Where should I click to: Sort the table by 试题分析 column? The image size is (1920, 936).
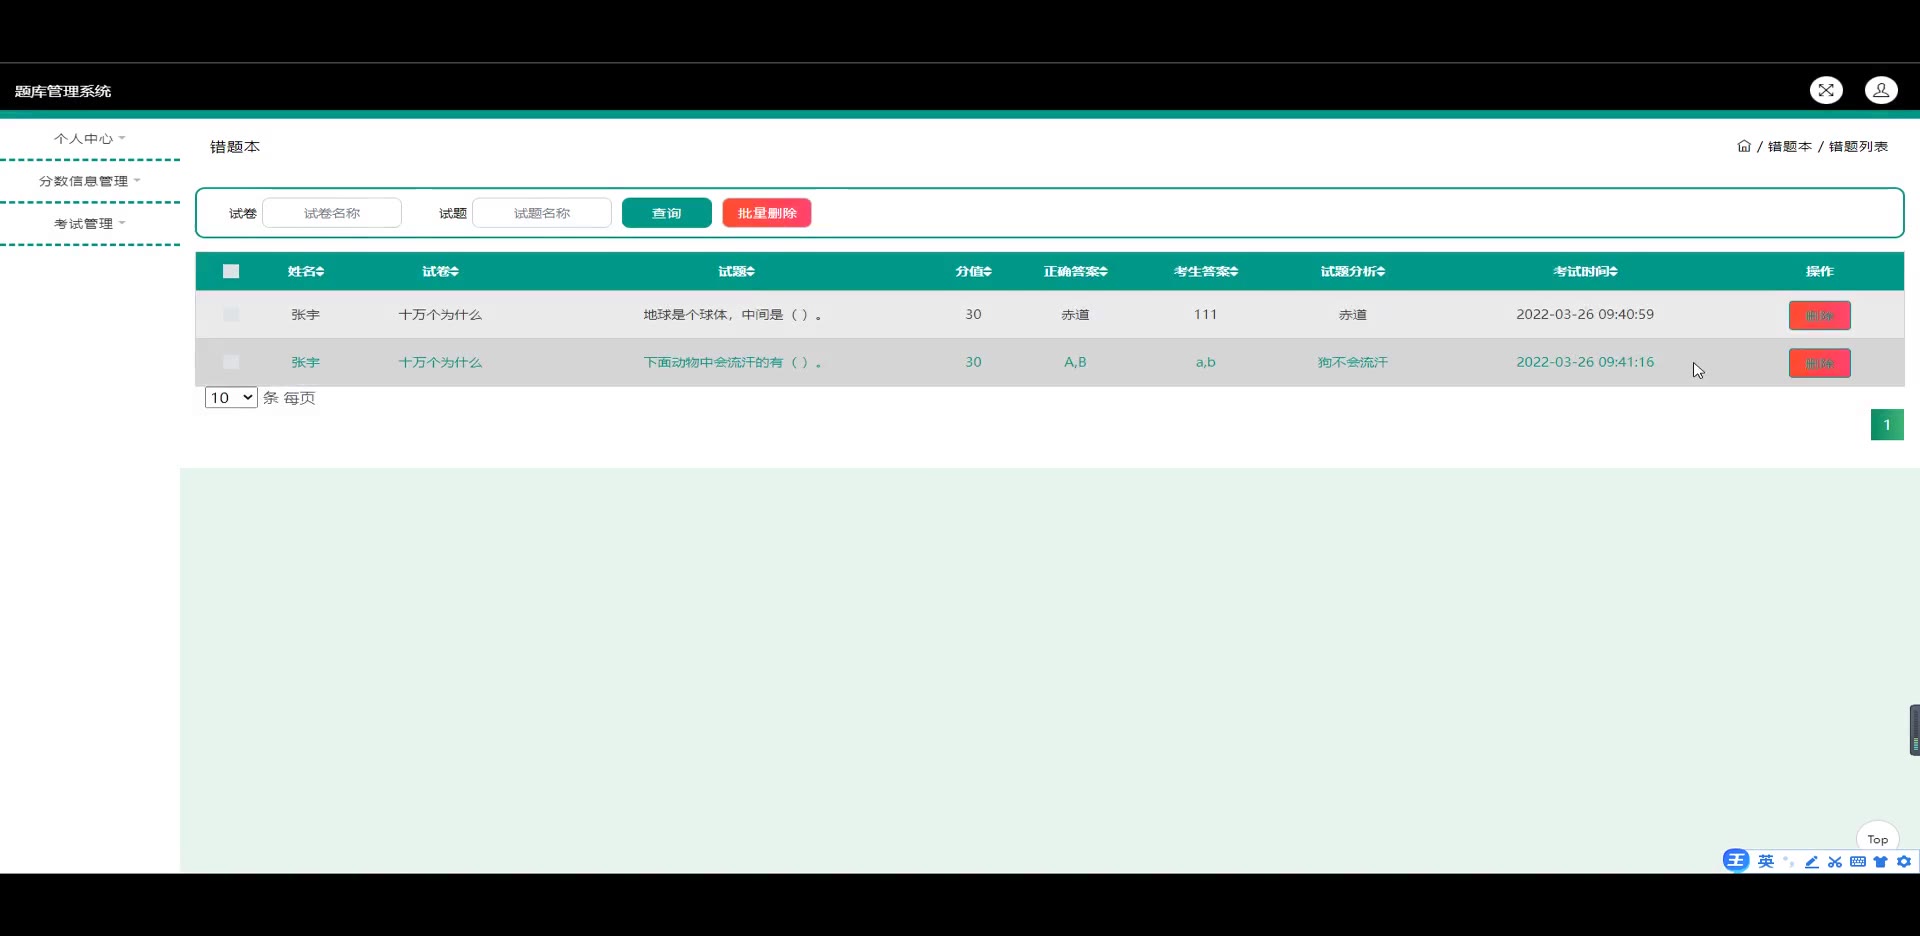(1353, 271)
